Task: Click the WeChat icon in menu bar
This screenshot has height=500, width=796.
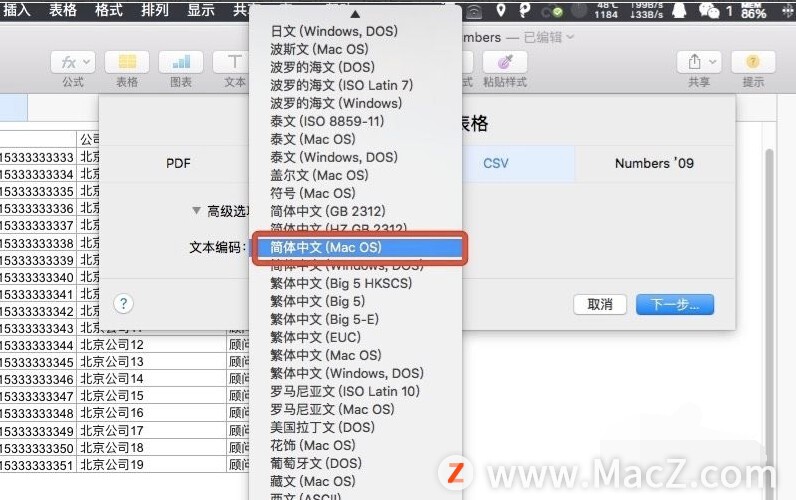Action: click(x=709, y=10)
